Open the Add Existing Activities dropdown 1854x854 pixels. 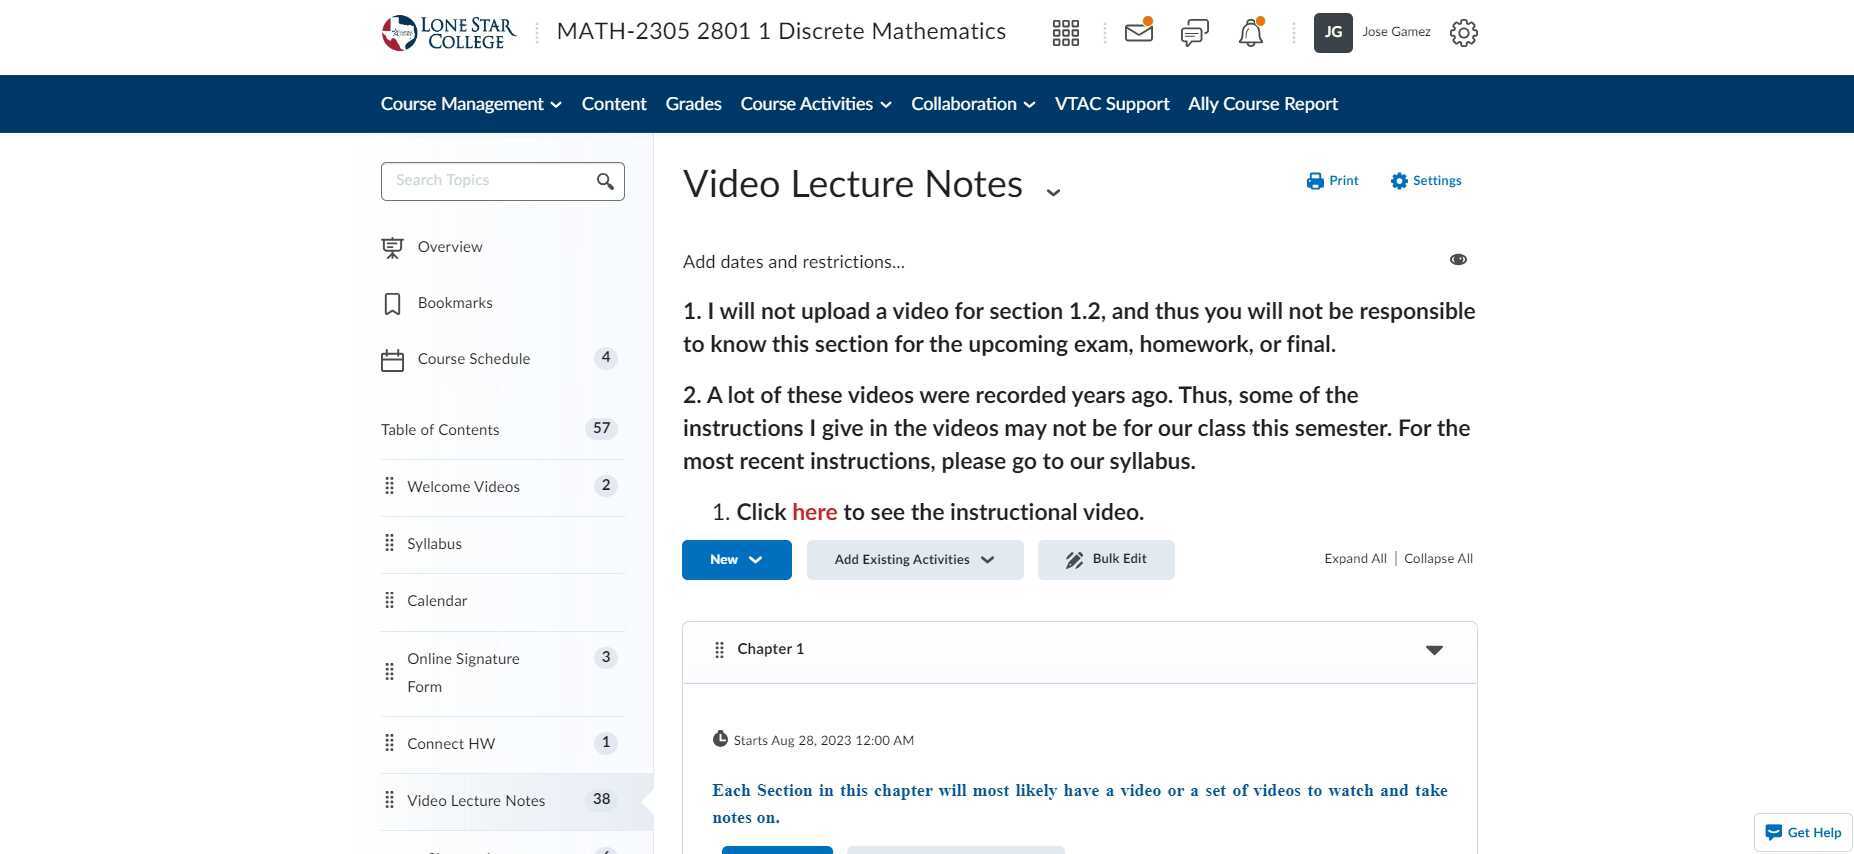915,560
